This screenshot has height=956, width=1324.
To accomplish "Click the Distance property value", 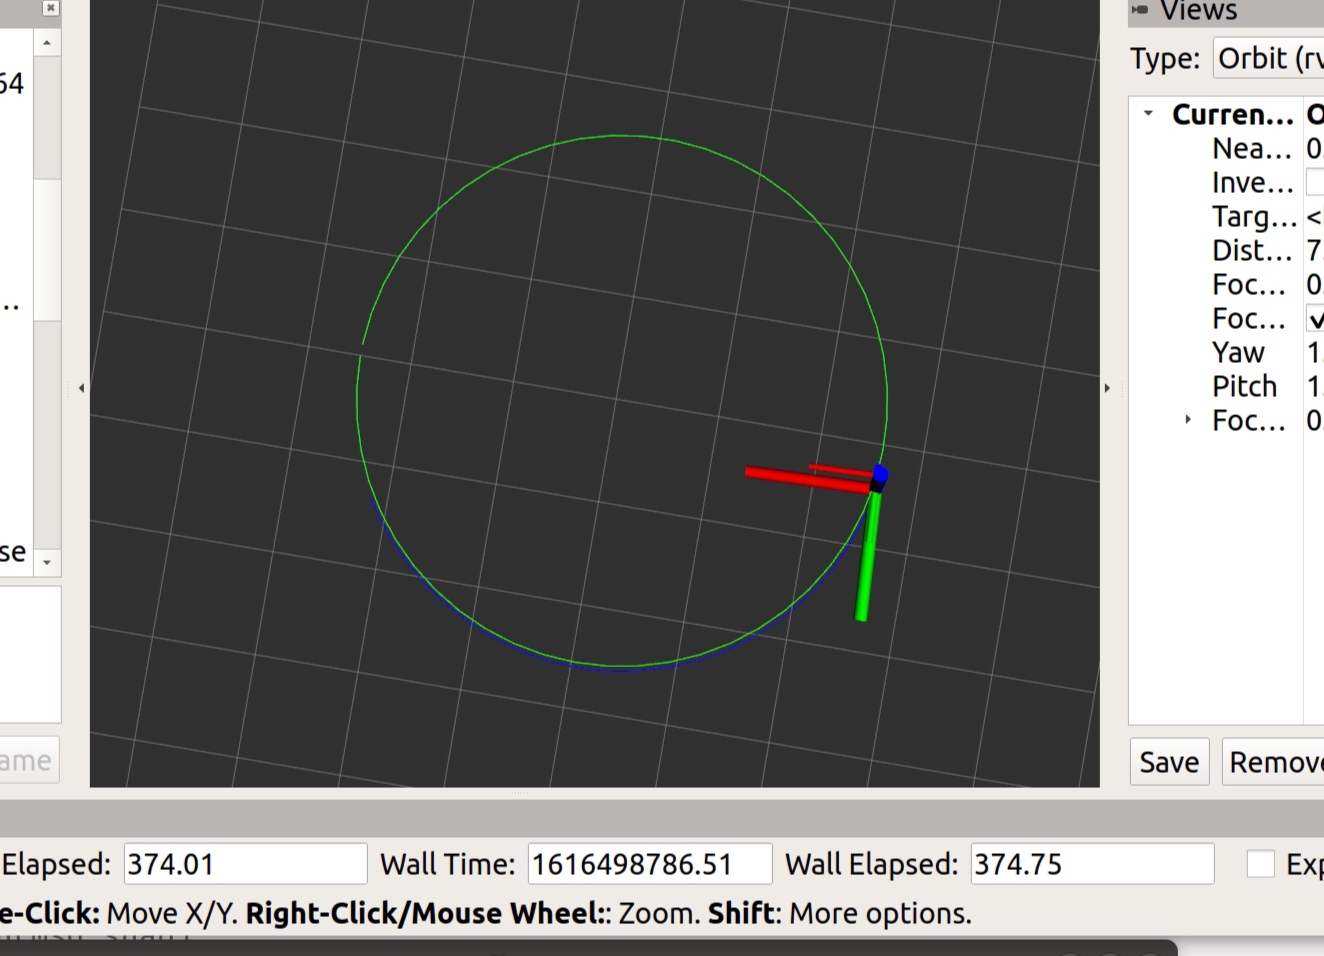I will (x=1313, y=250).
